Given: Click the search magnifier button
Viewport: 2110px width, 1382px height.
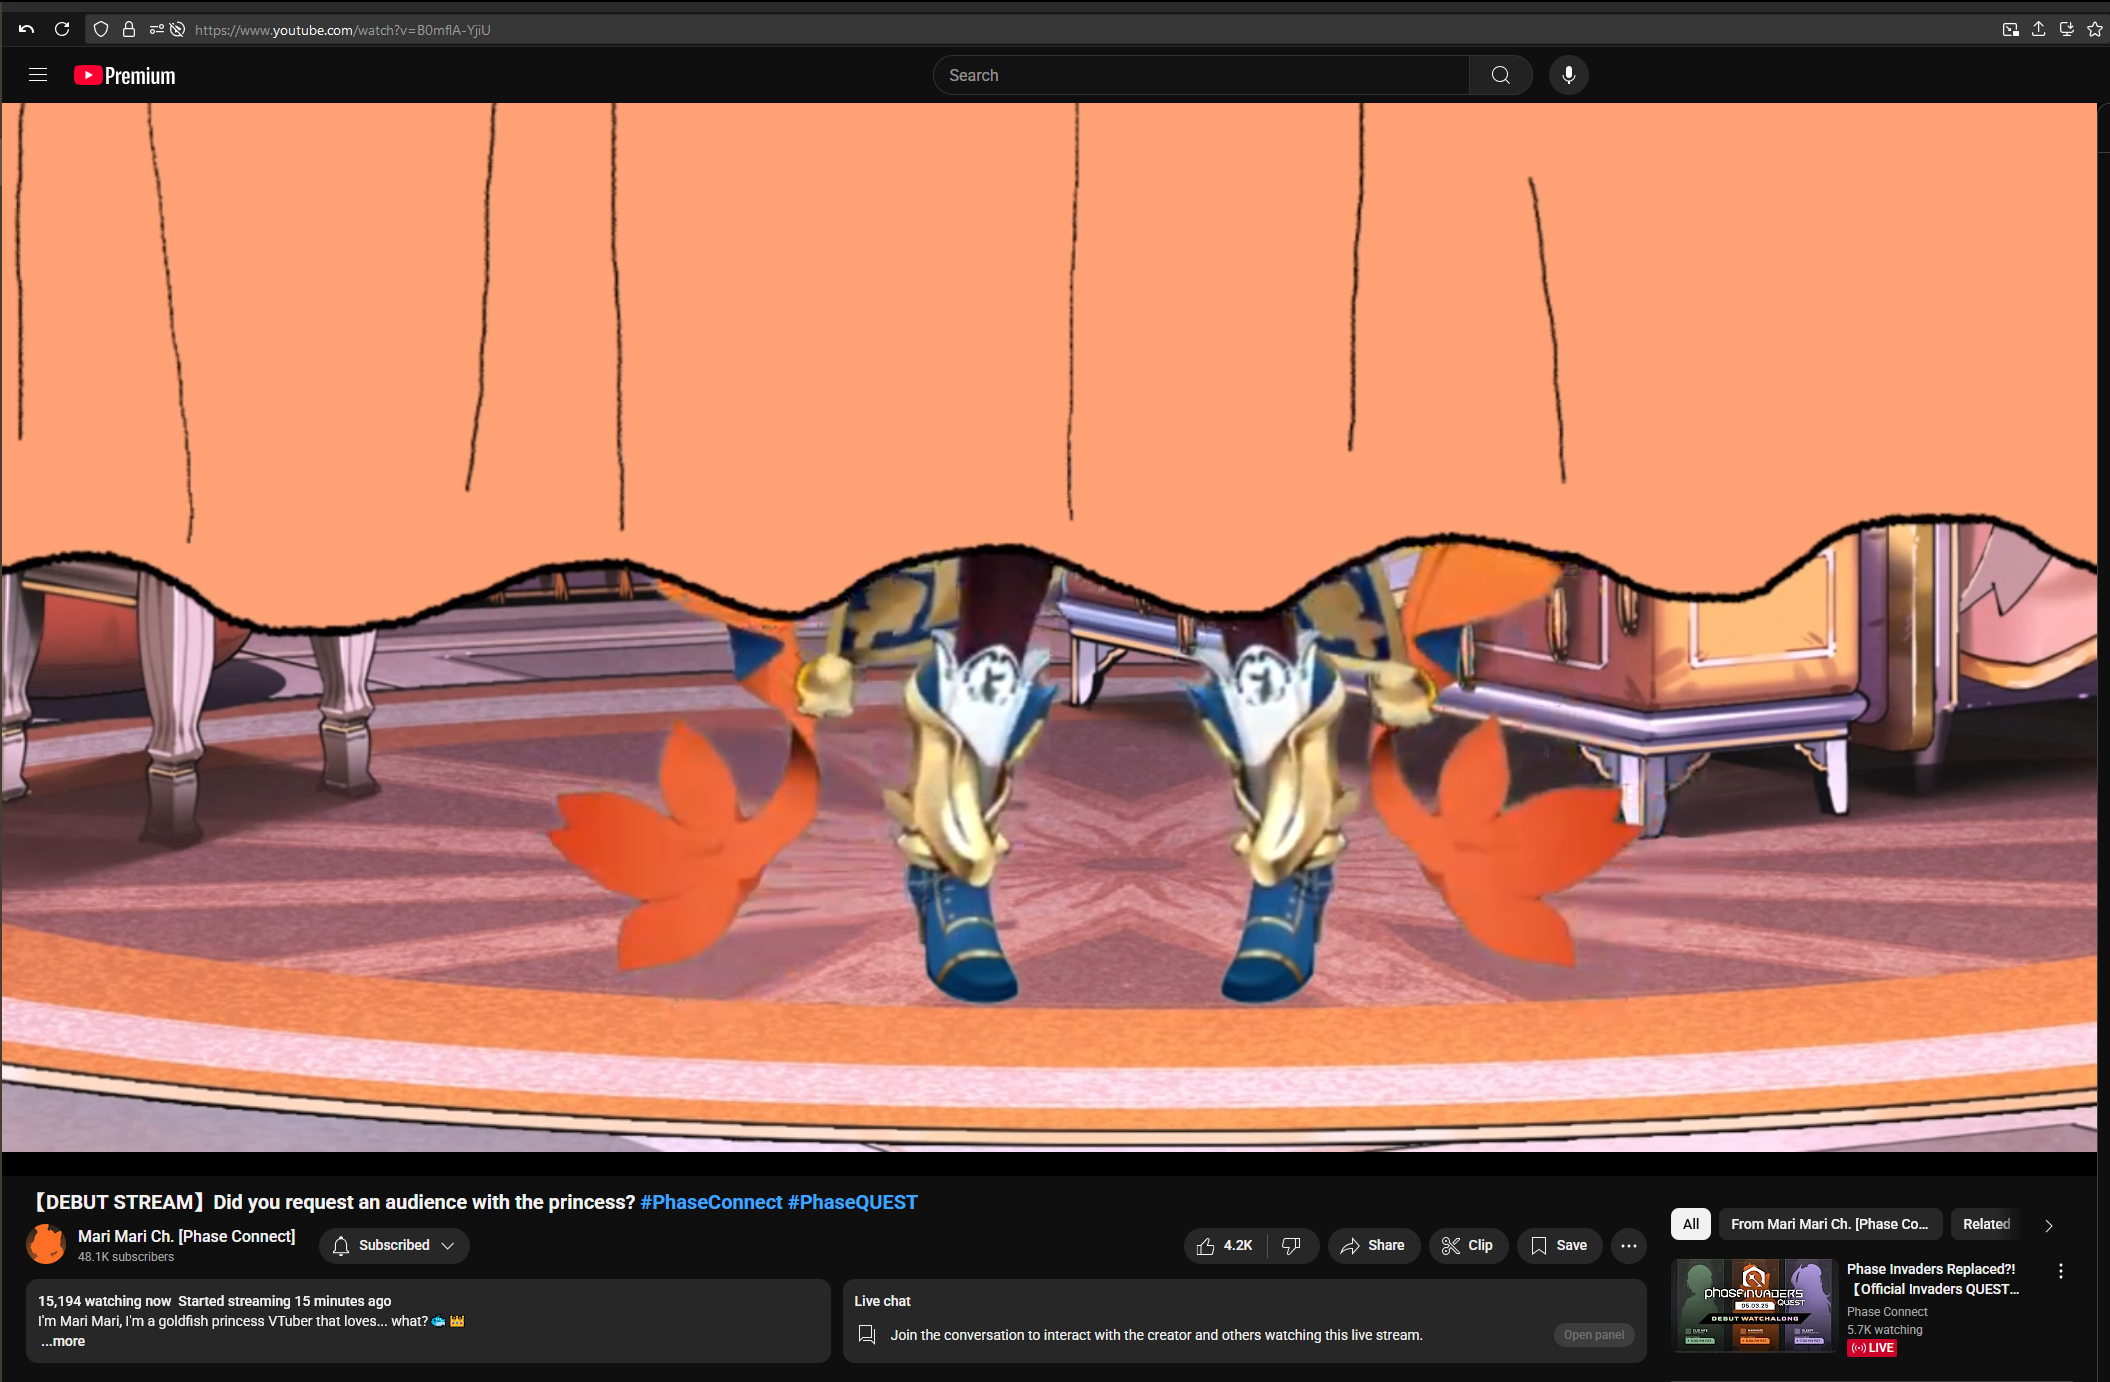Looking at the screenshot, I should click(x=1500, y=75).
